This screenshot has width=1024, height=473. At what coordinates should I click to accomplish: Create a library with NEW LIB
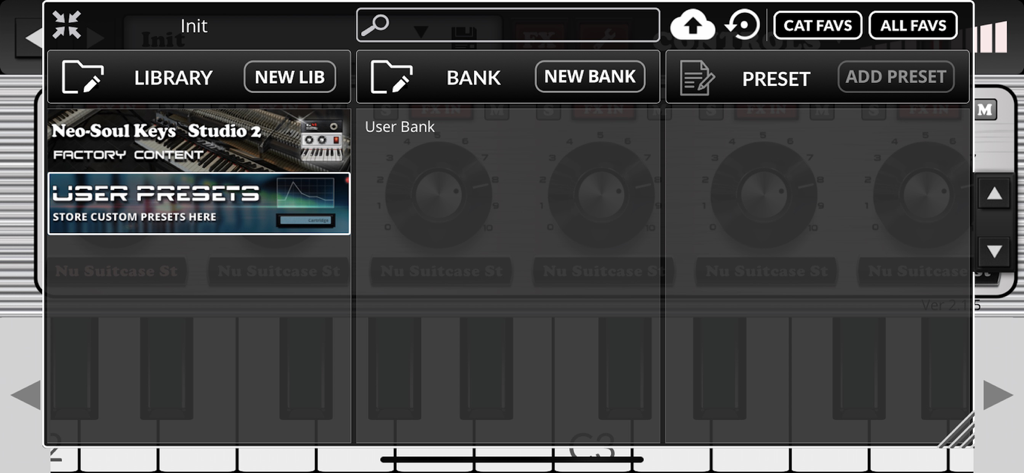(290, 77)
